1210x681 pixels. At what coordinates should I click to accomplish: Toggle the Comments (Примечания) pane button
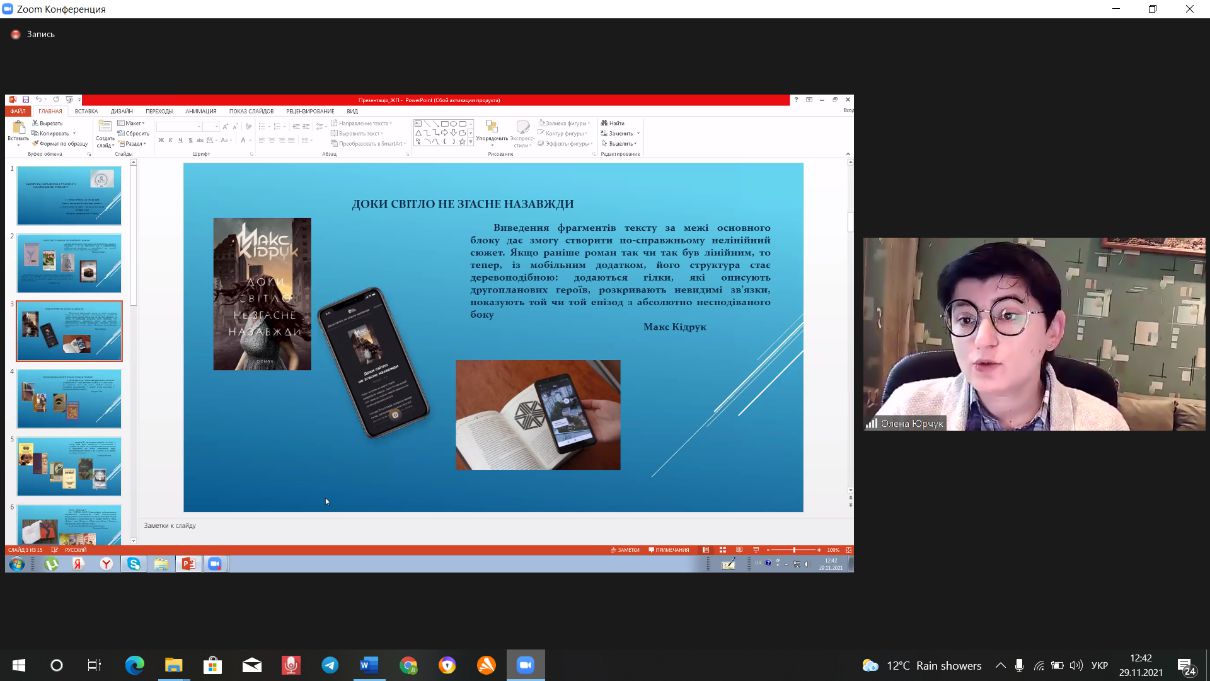click(x=669, y=550)
